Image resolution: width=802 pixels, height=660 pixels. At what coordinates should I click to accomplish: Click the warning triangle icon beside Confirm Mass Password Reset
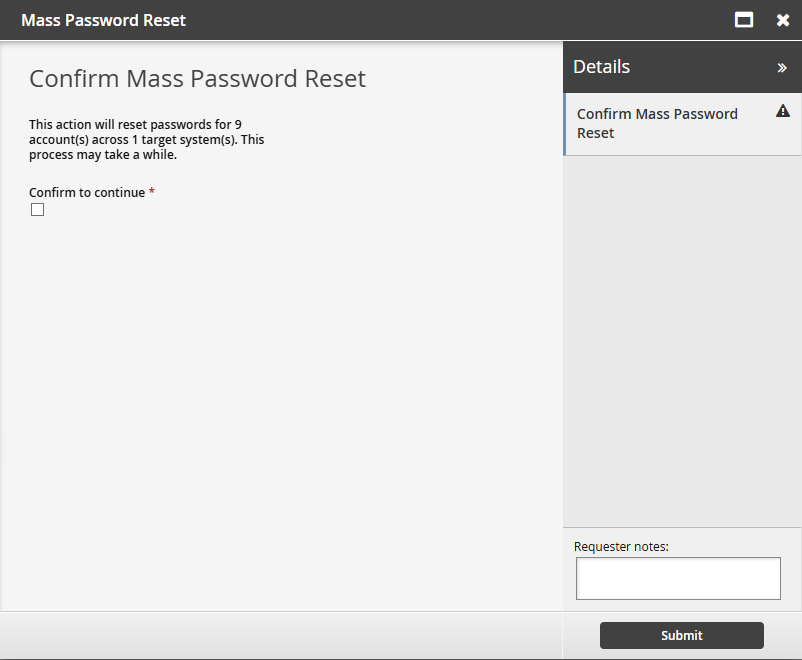click(x=783, y=112)
